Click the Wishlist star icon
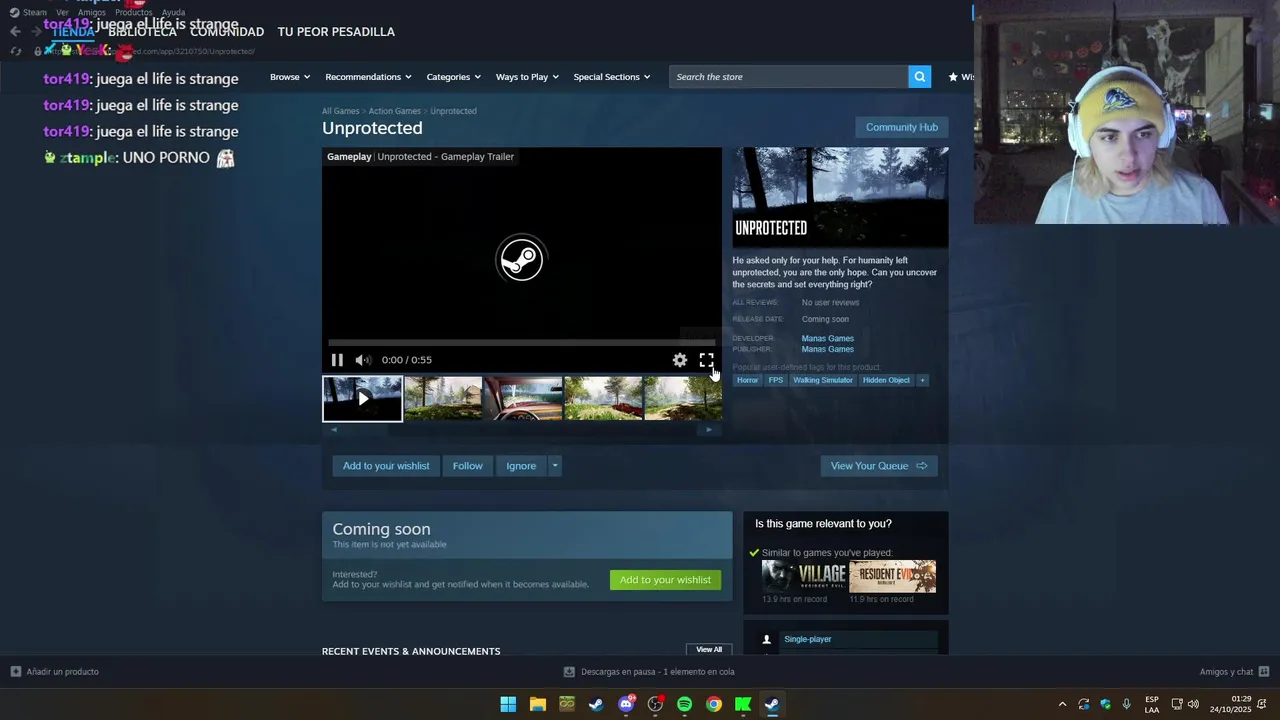This screenshot has height=720, width=1280. pos(953,77)
